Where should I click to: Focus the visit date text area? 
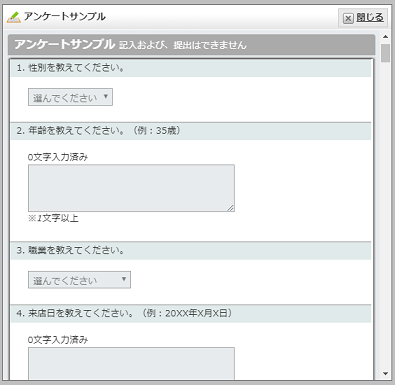pos(131,364)
